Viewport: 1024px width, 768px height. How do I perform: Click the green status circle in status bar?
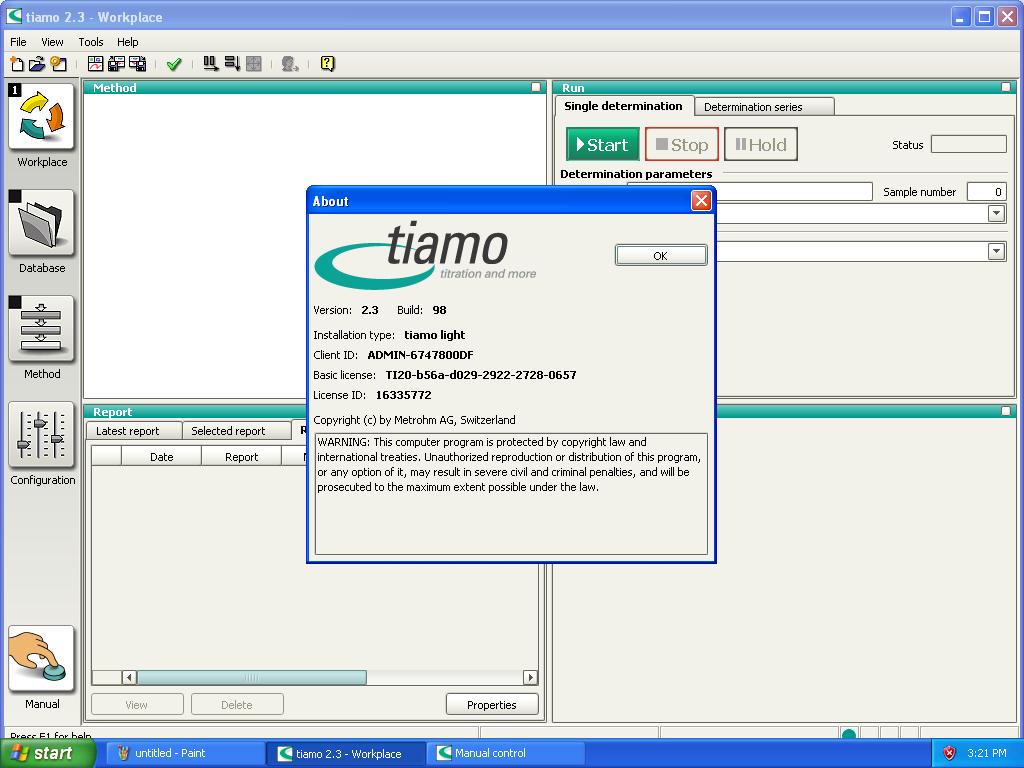pos(849,733)
